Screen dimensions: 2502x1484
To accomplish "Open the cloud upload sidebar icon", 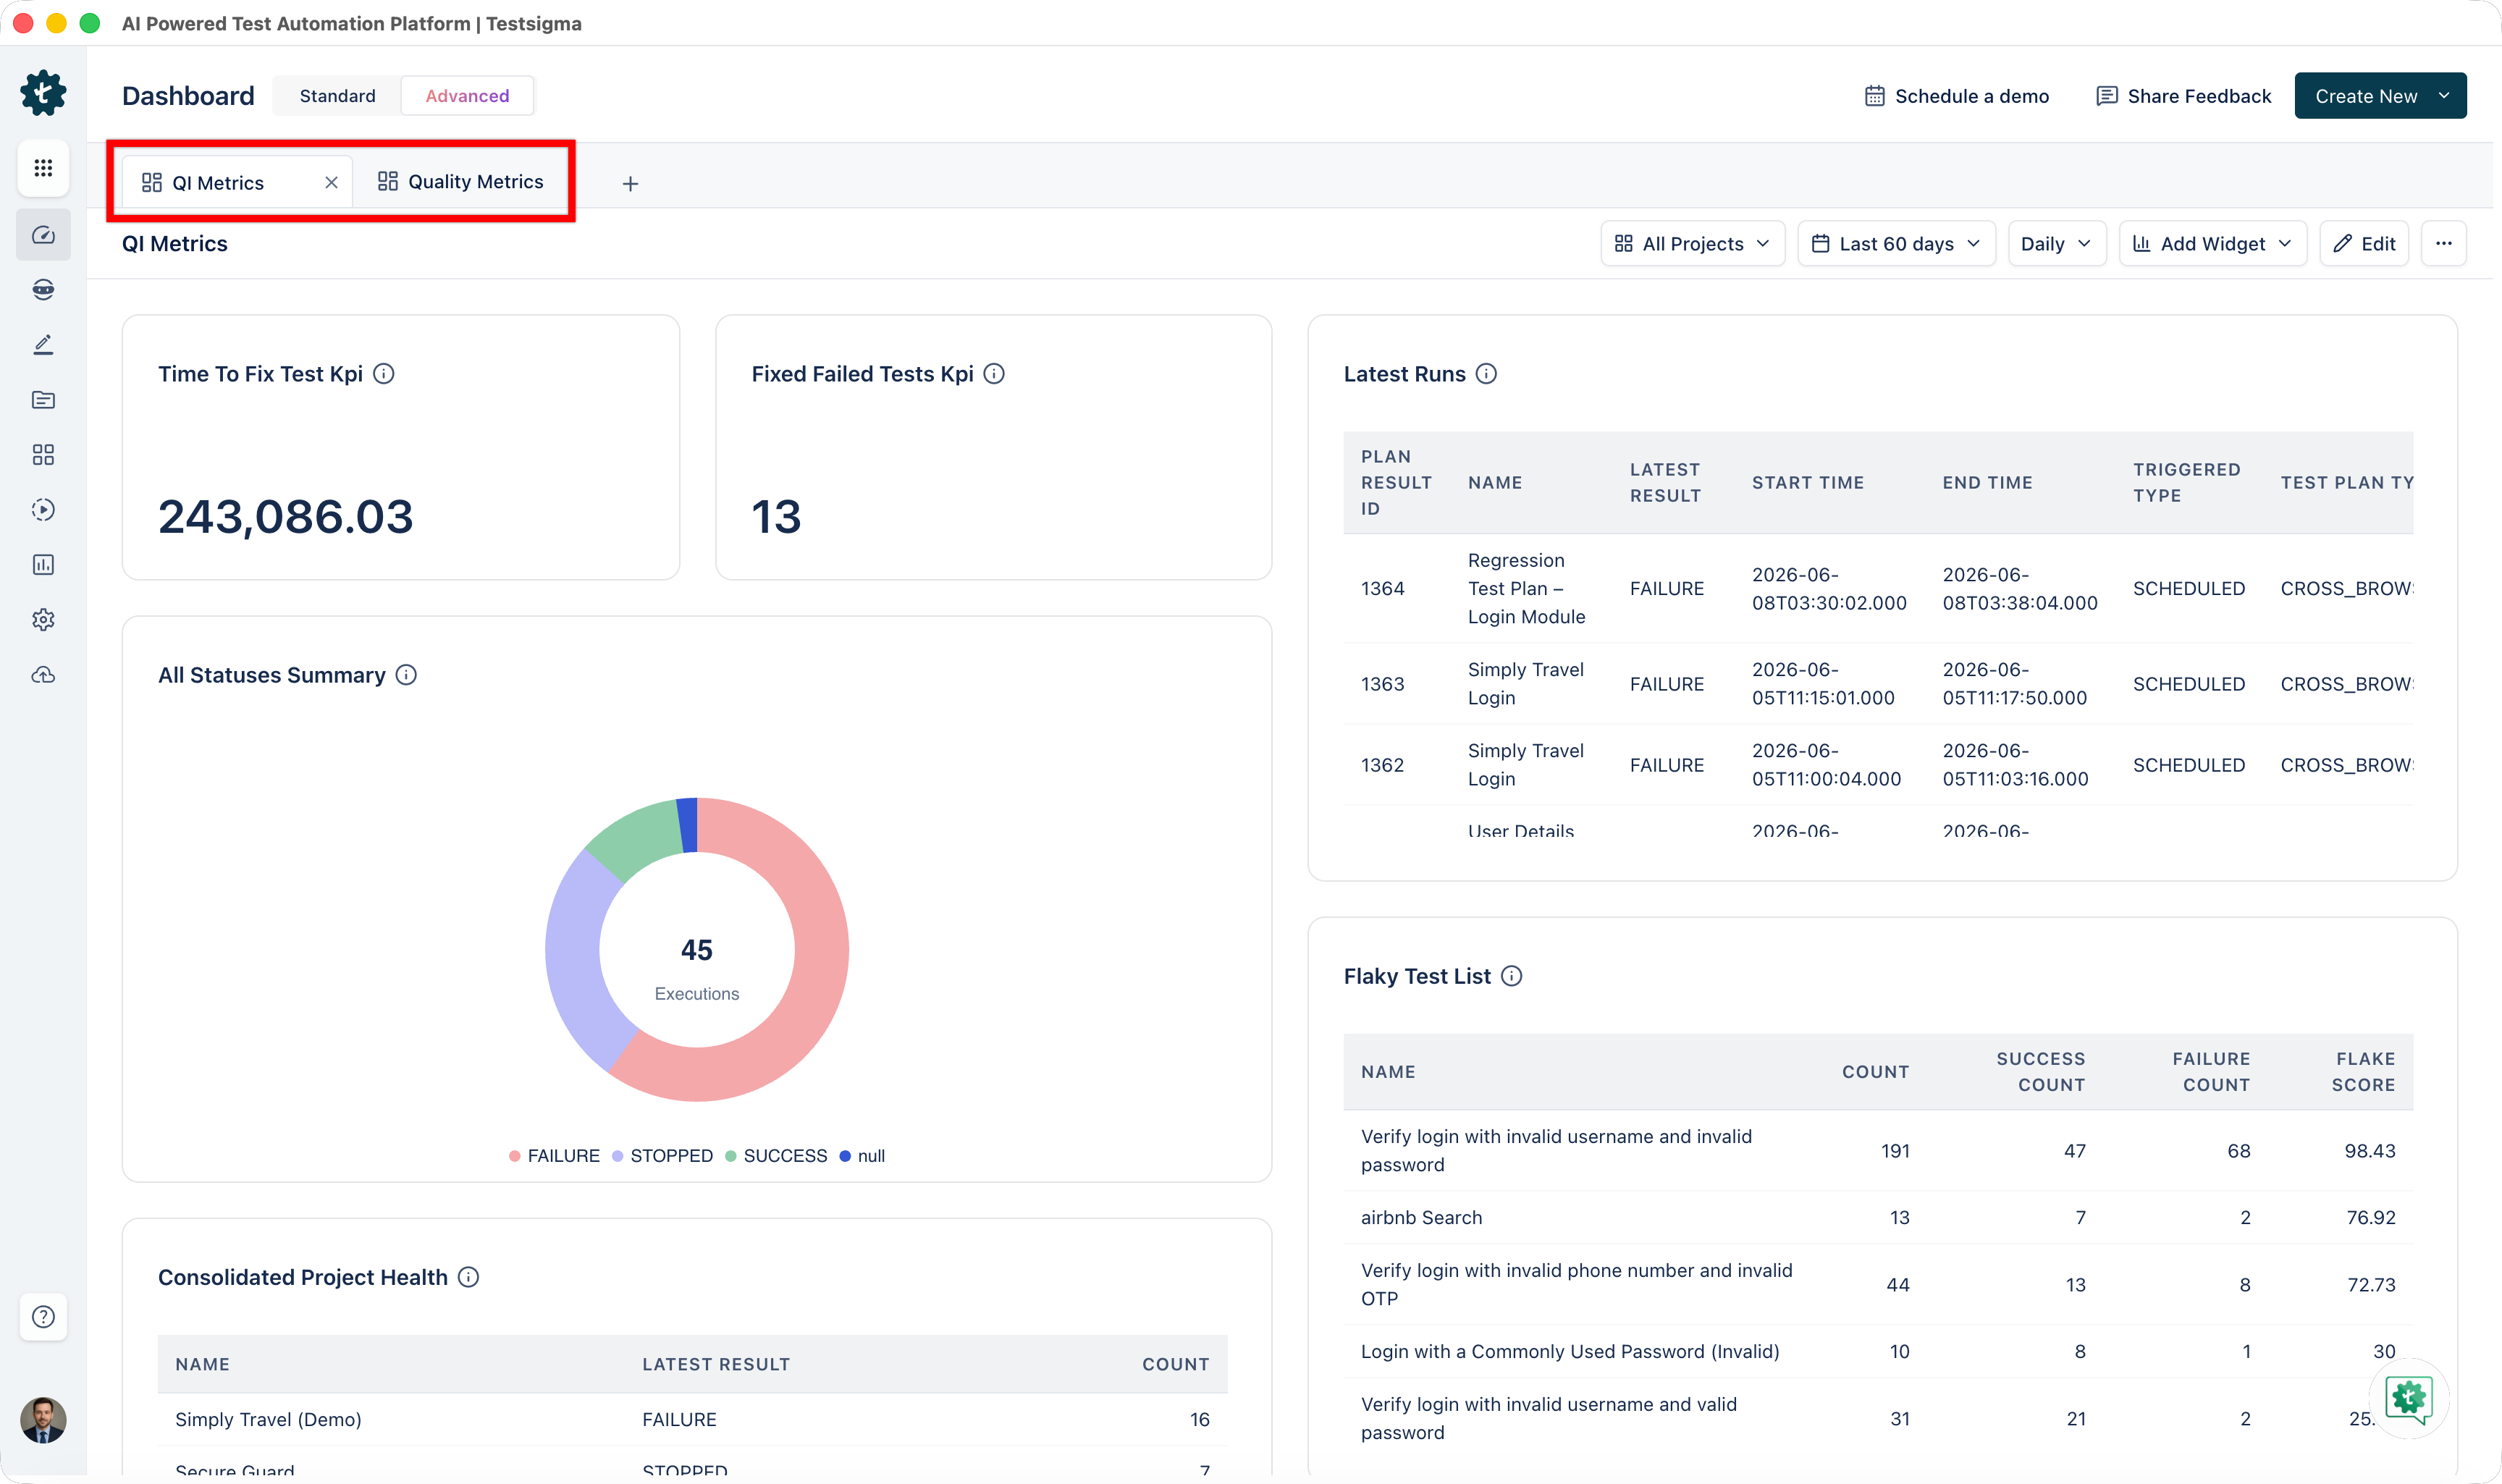I will point(43,675).
